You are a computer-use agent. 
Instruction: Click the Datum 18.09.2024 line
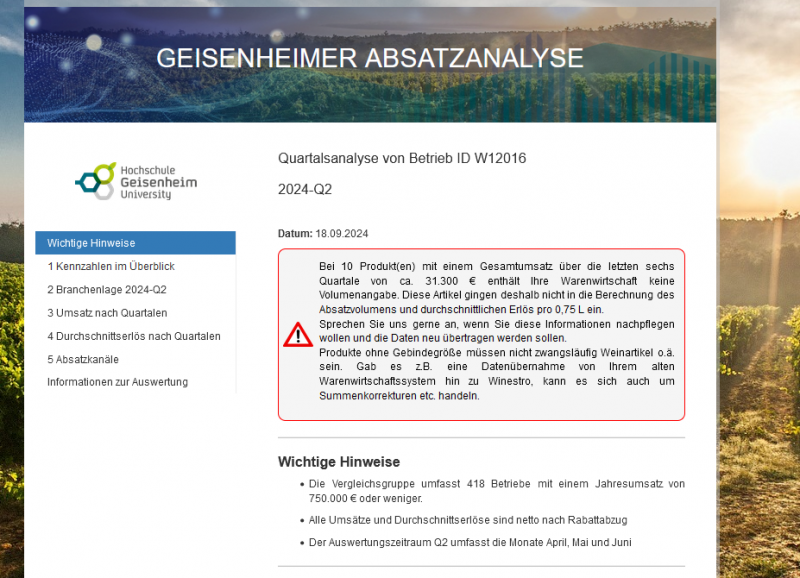(x=323, y=233)
